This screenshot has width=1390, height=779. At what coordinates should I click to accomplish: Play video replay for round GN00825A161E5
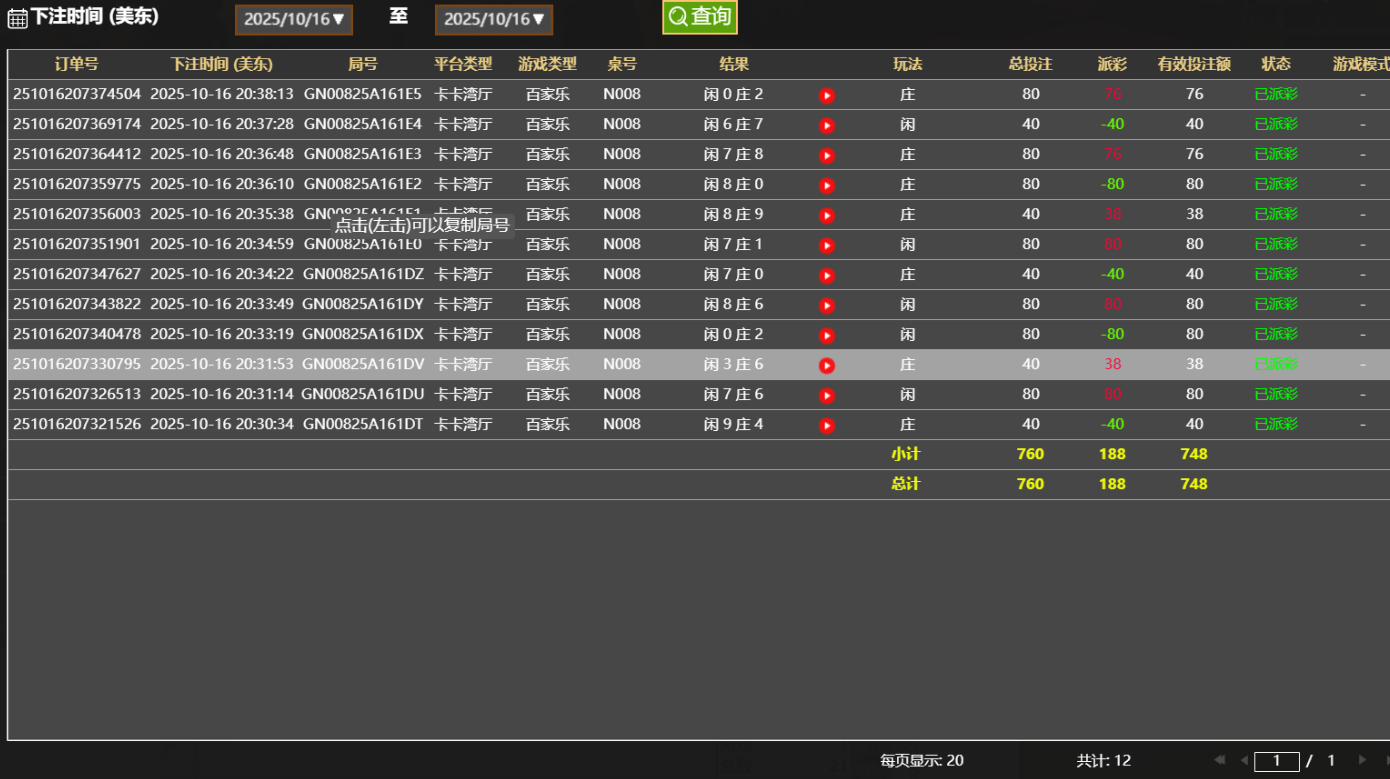coord(827,95)
